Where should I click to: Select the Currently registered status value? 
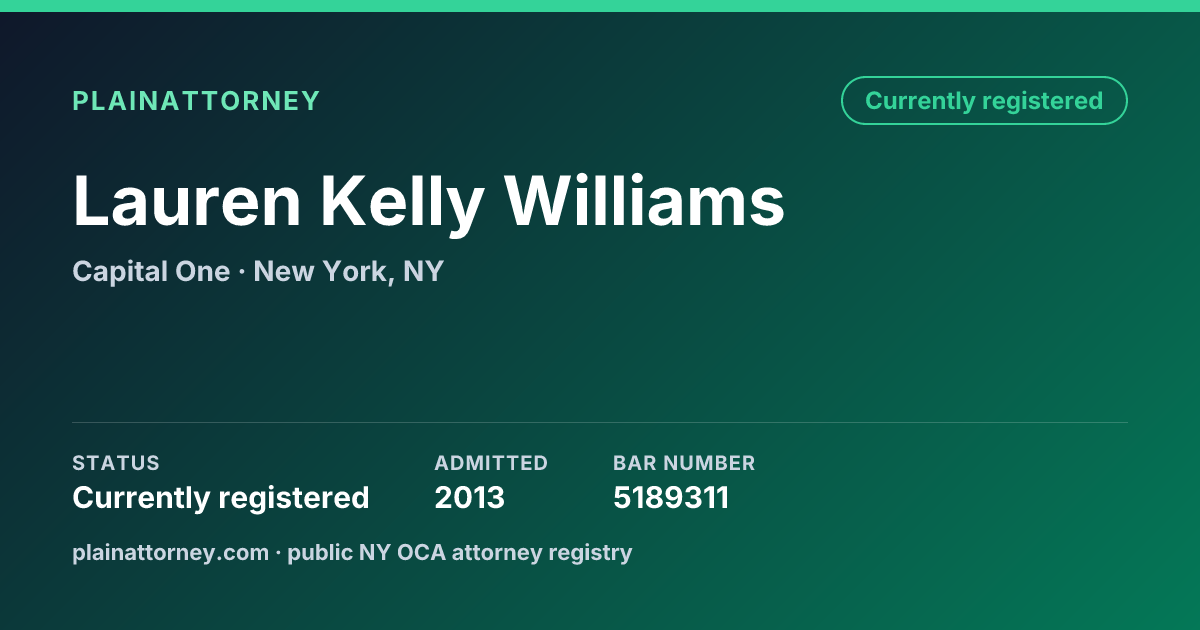click(x=221, y=498)
